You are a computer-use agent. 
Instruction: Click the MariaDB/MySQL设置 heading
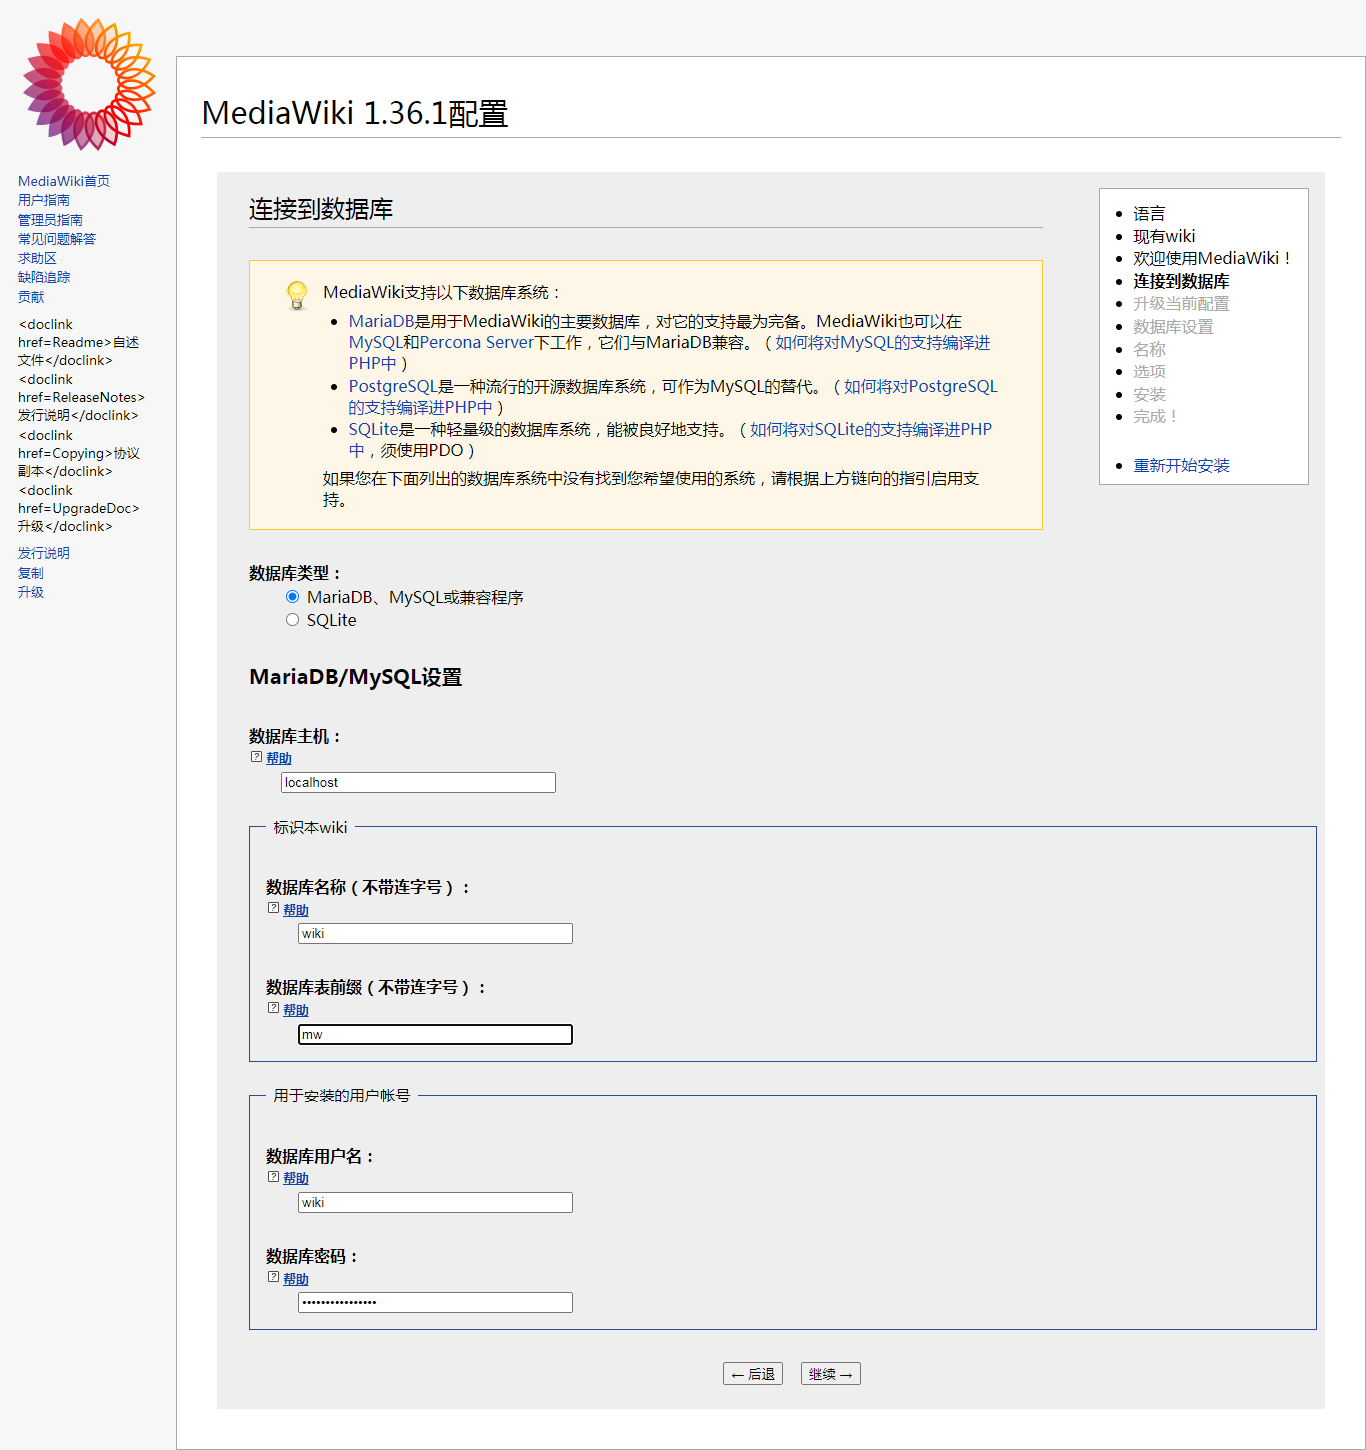[356, 677]
